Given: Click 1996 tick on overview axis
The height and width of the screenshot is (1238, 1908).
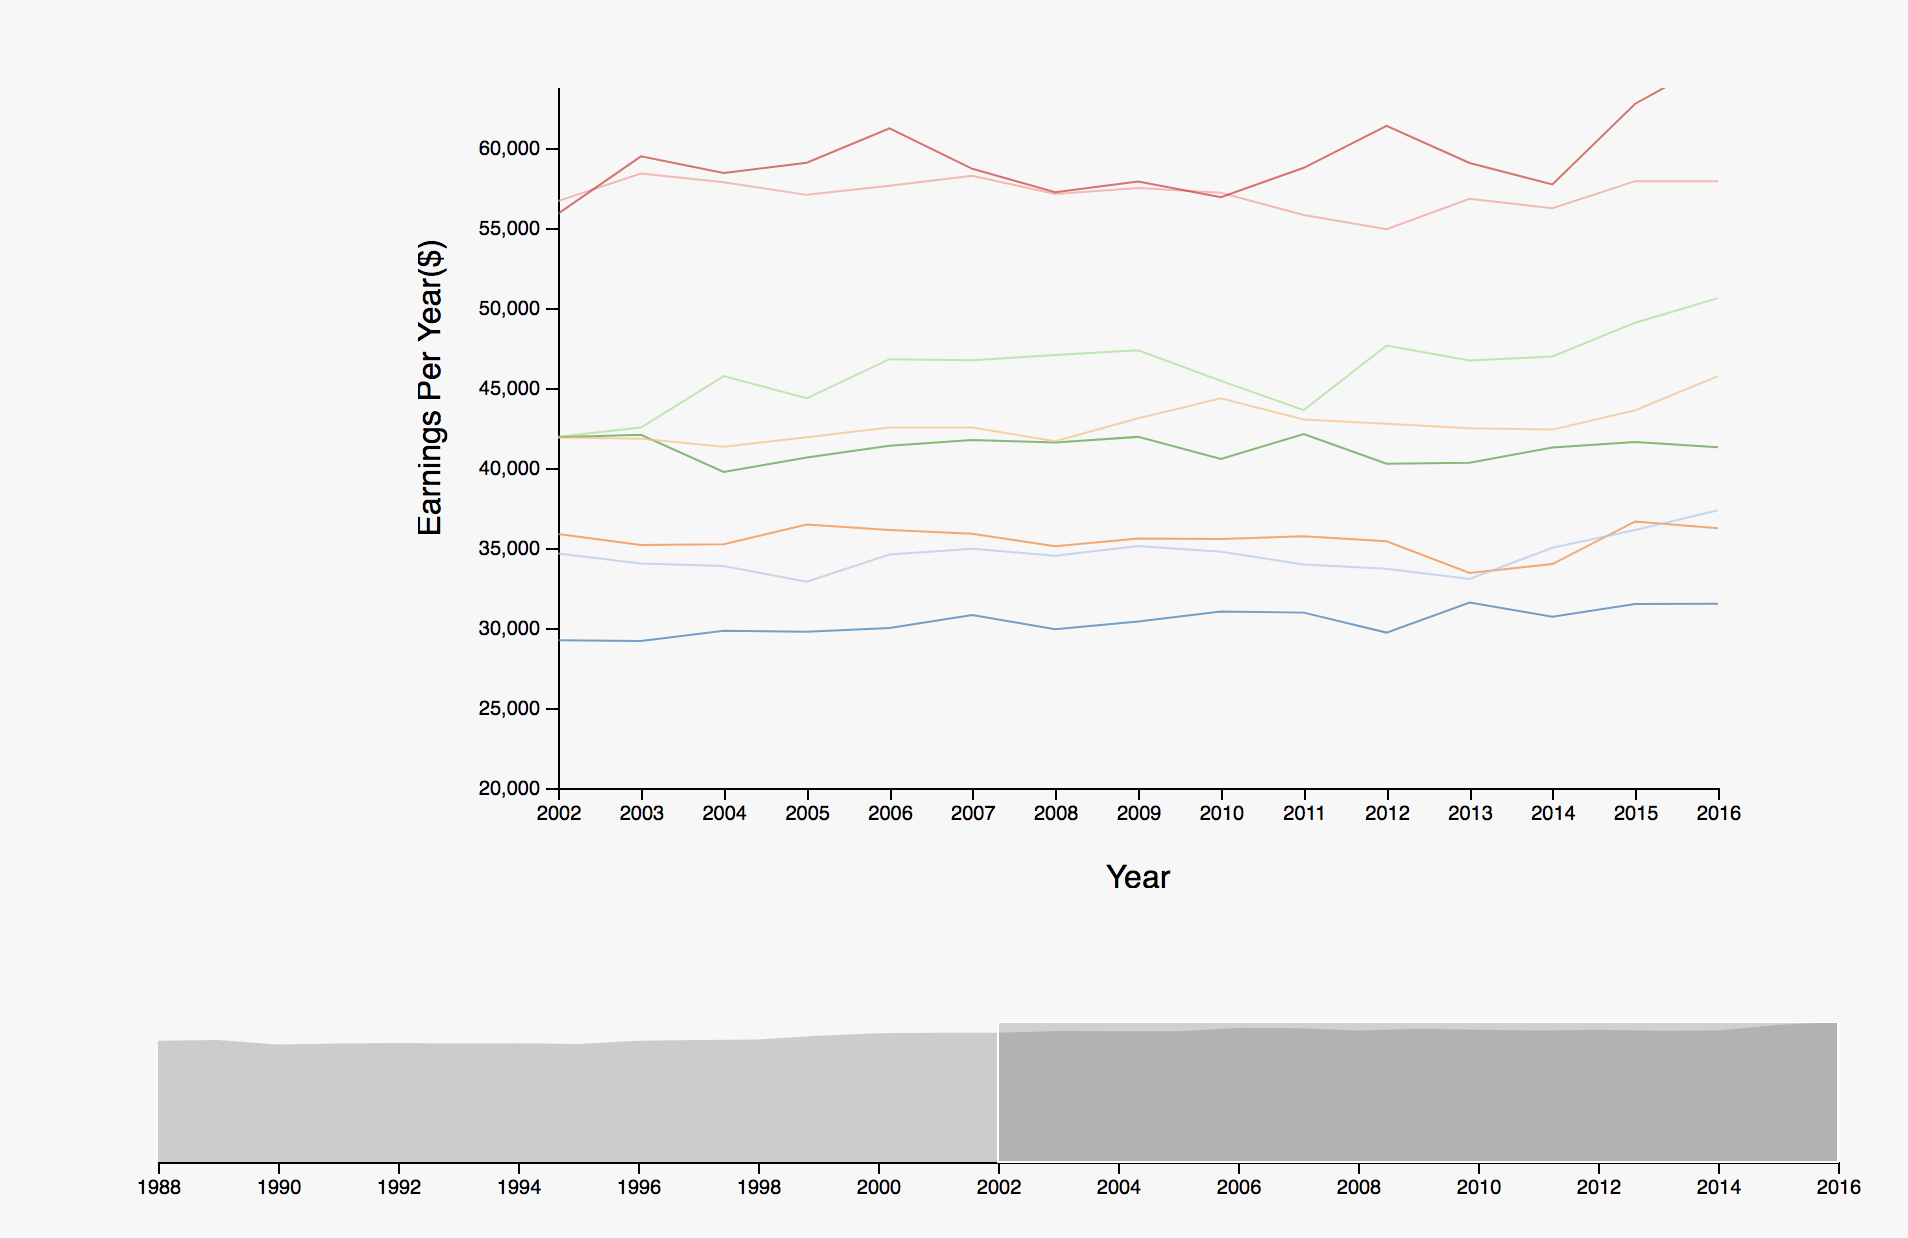Looking at the screenshot, I should click(639, 1187).
